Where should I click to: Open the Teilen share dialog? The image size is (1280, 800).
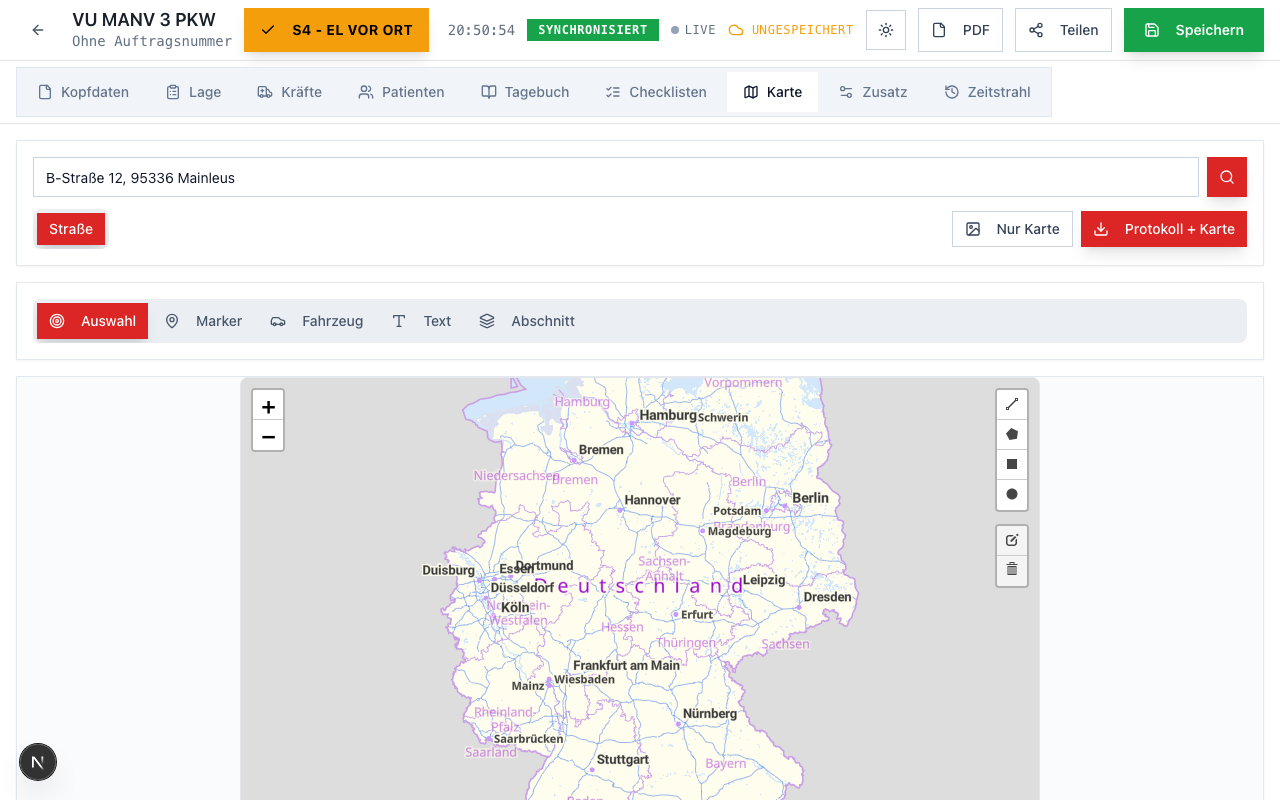point(1063,30)
